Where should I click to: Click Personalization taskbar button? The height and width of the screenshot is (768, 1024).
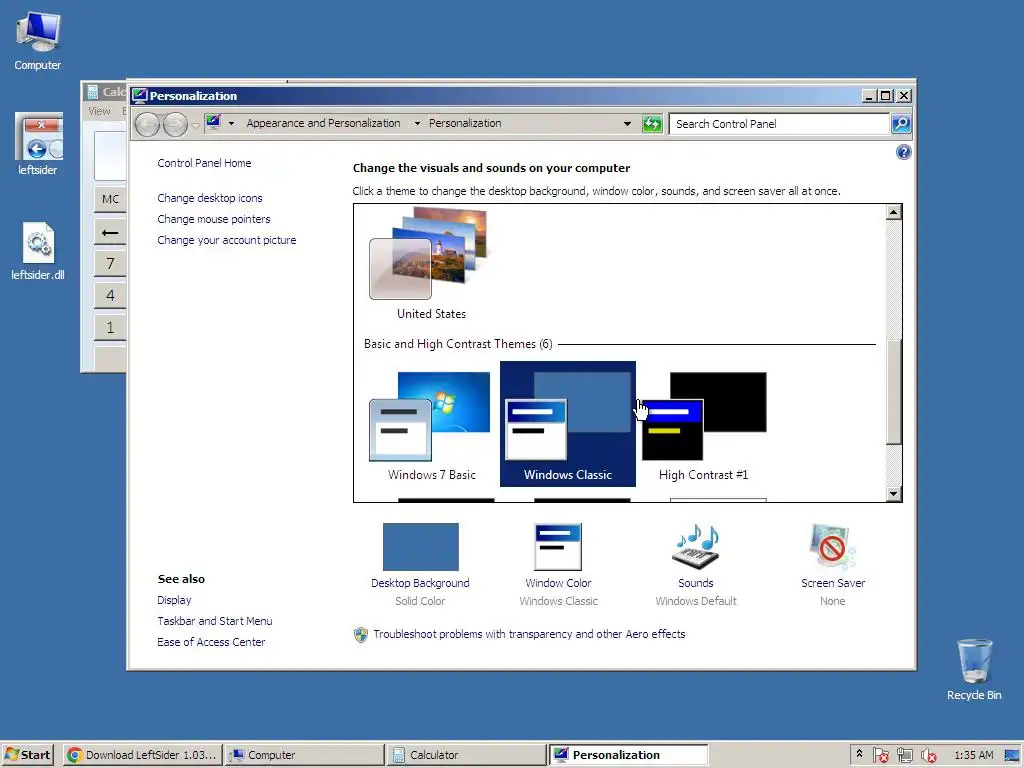point(628,755)
